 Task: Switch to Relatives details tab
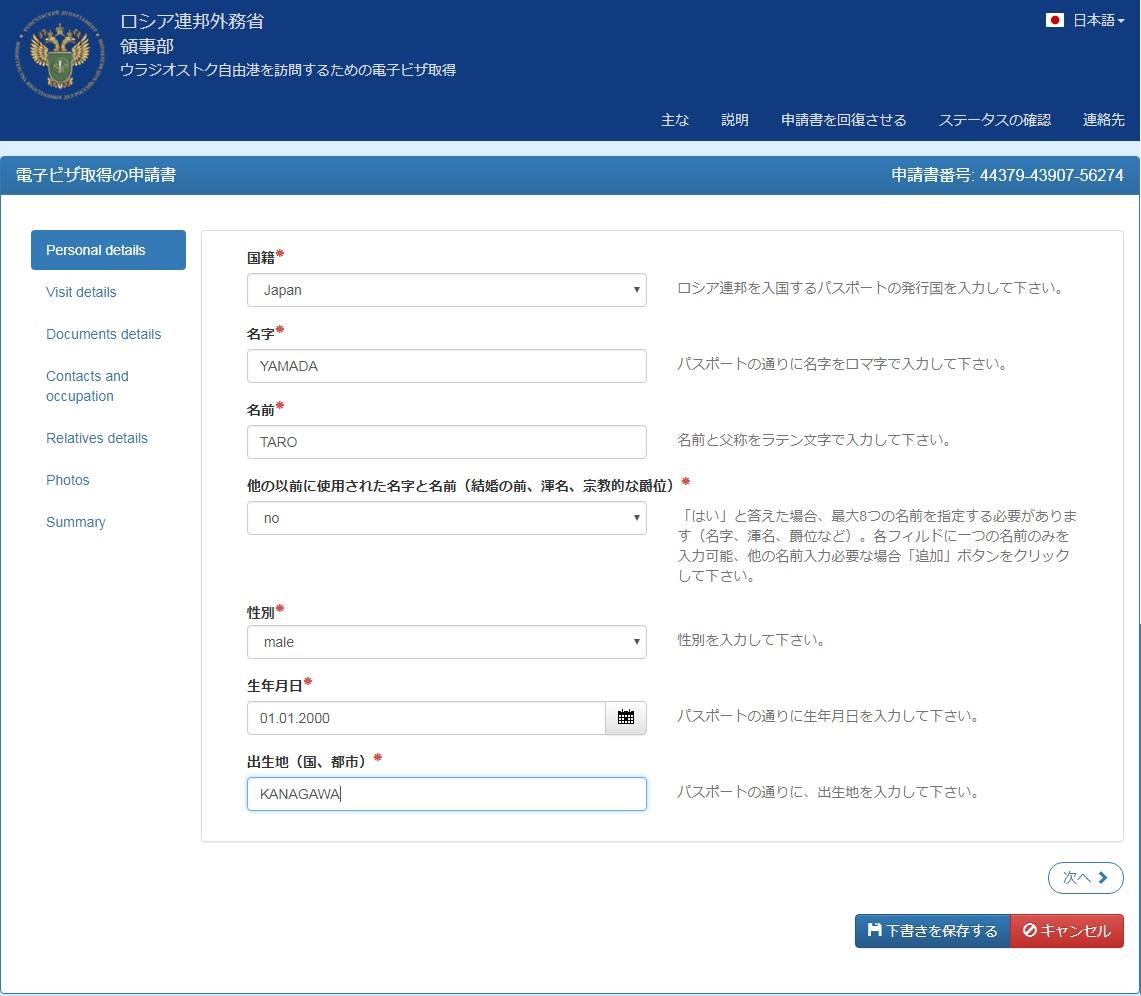click(x=96, y=438)
